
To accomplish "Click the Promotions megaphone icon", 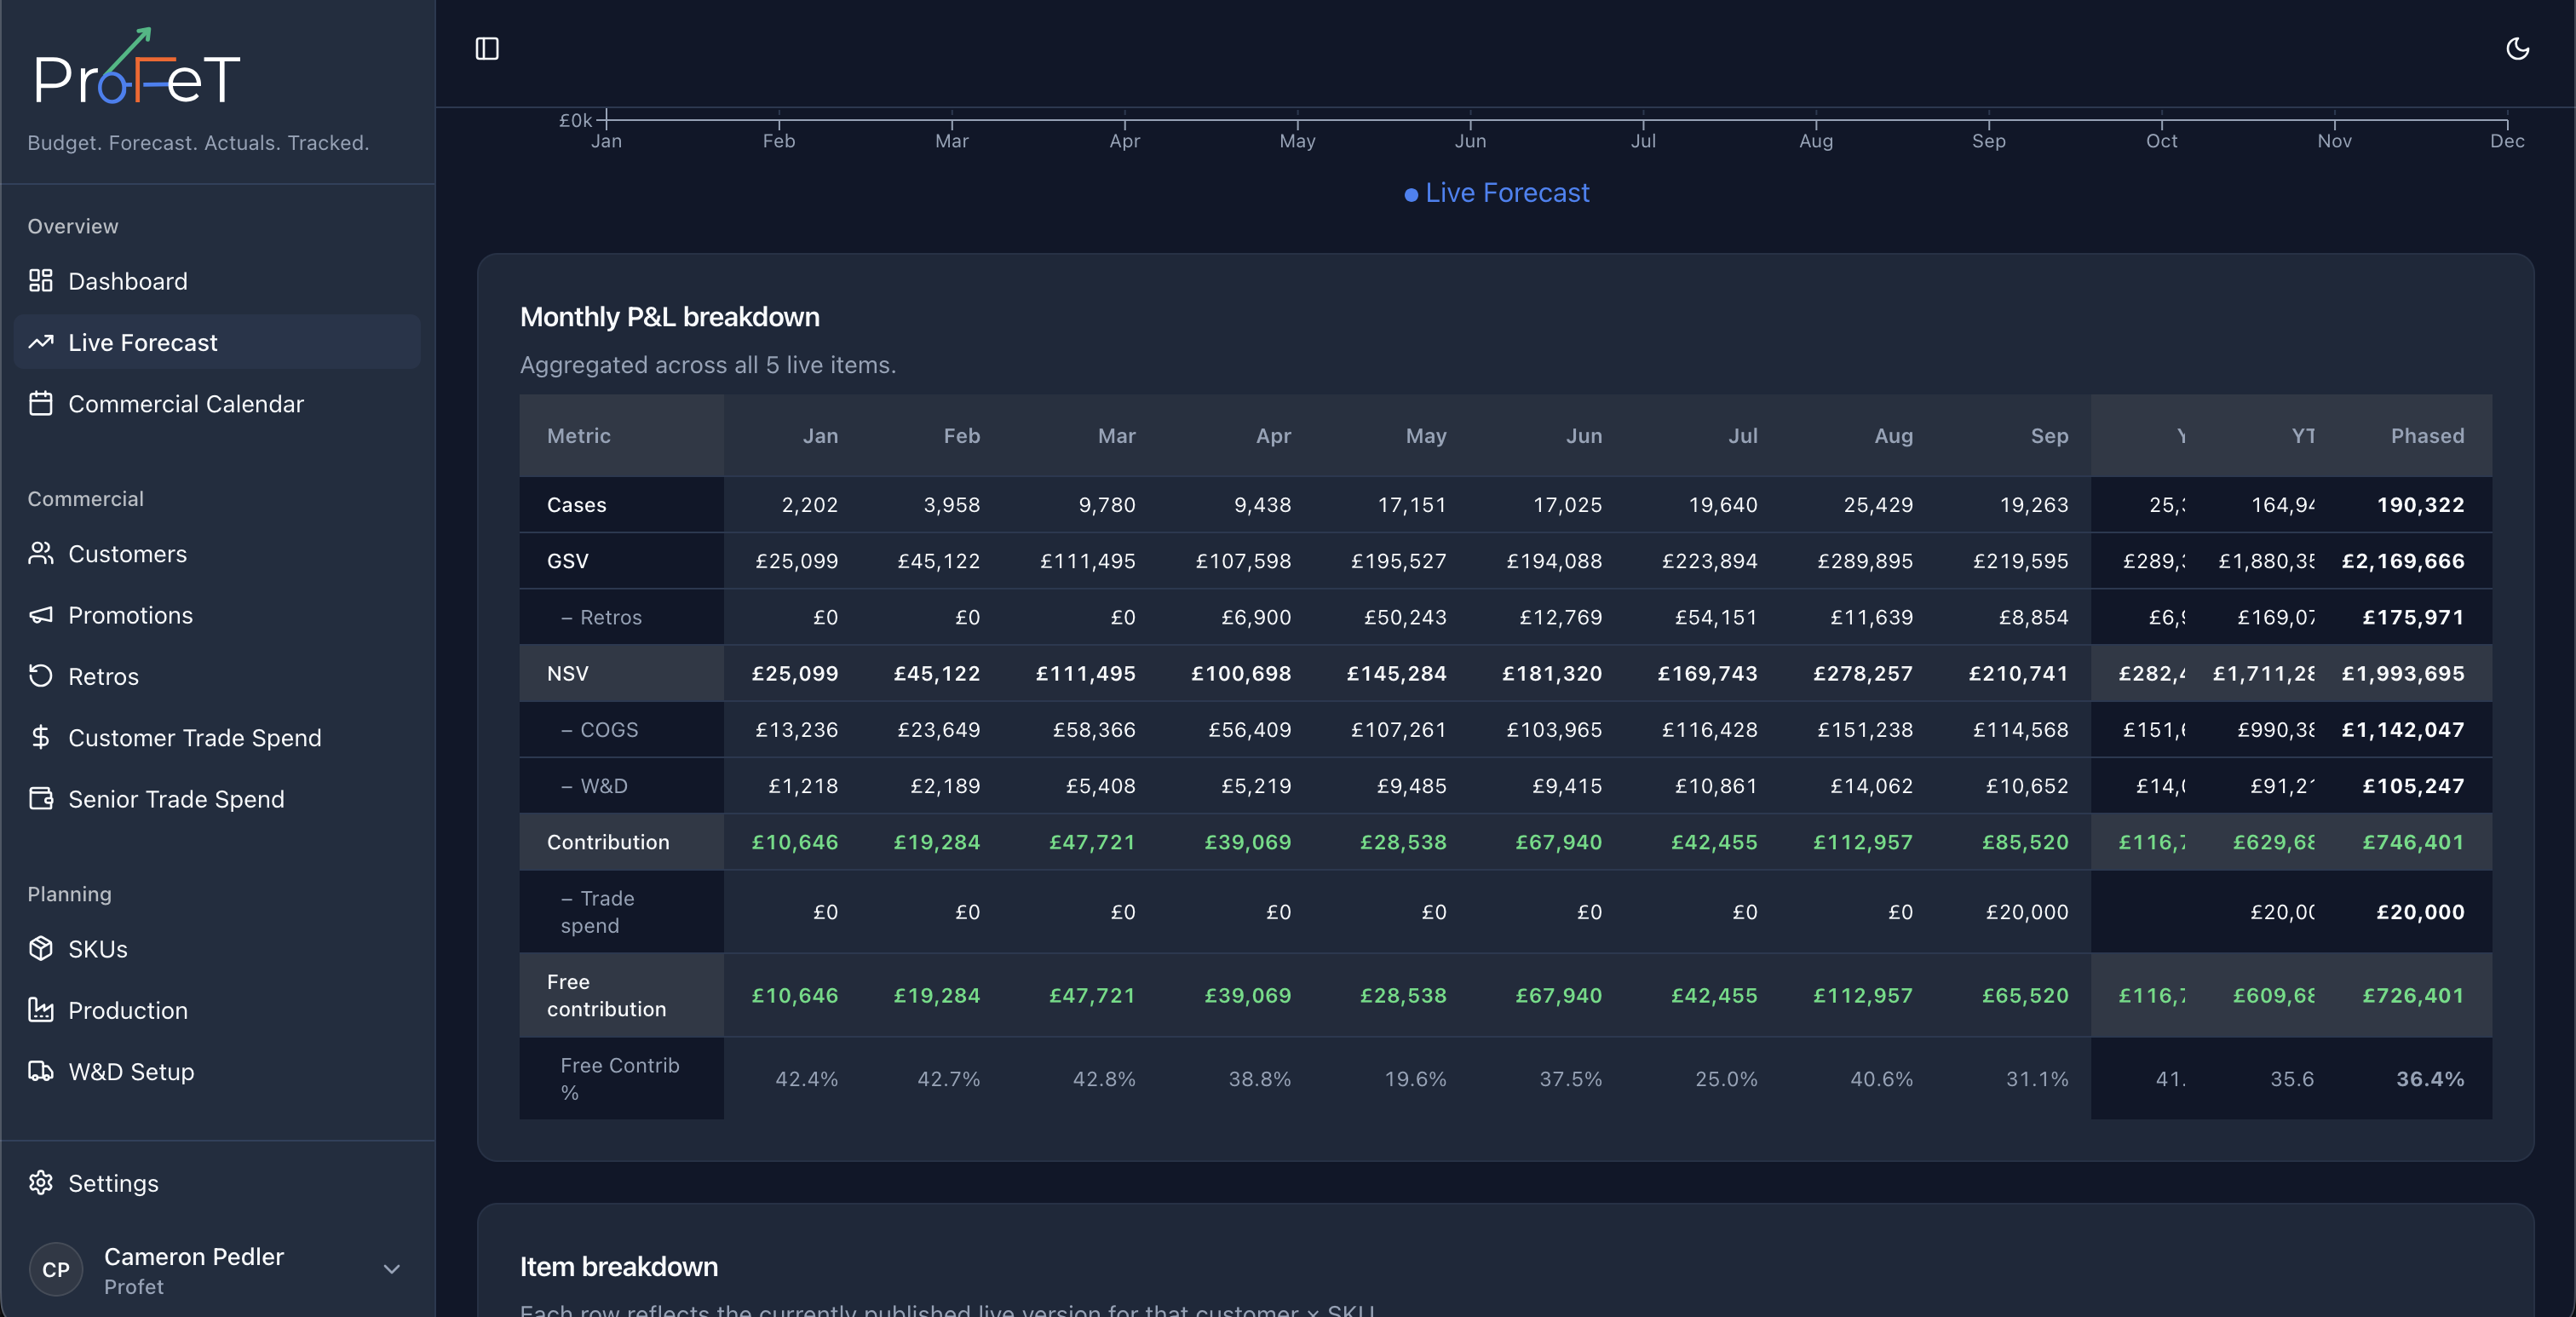I will pyautogui.click(x=41, y=615).
